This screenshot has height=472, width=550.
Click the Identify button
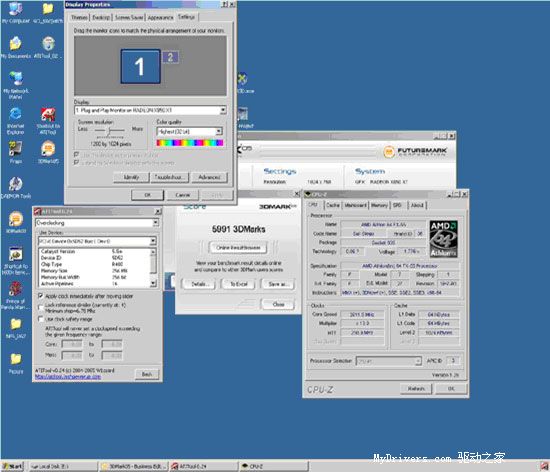[x=132, y=177]
